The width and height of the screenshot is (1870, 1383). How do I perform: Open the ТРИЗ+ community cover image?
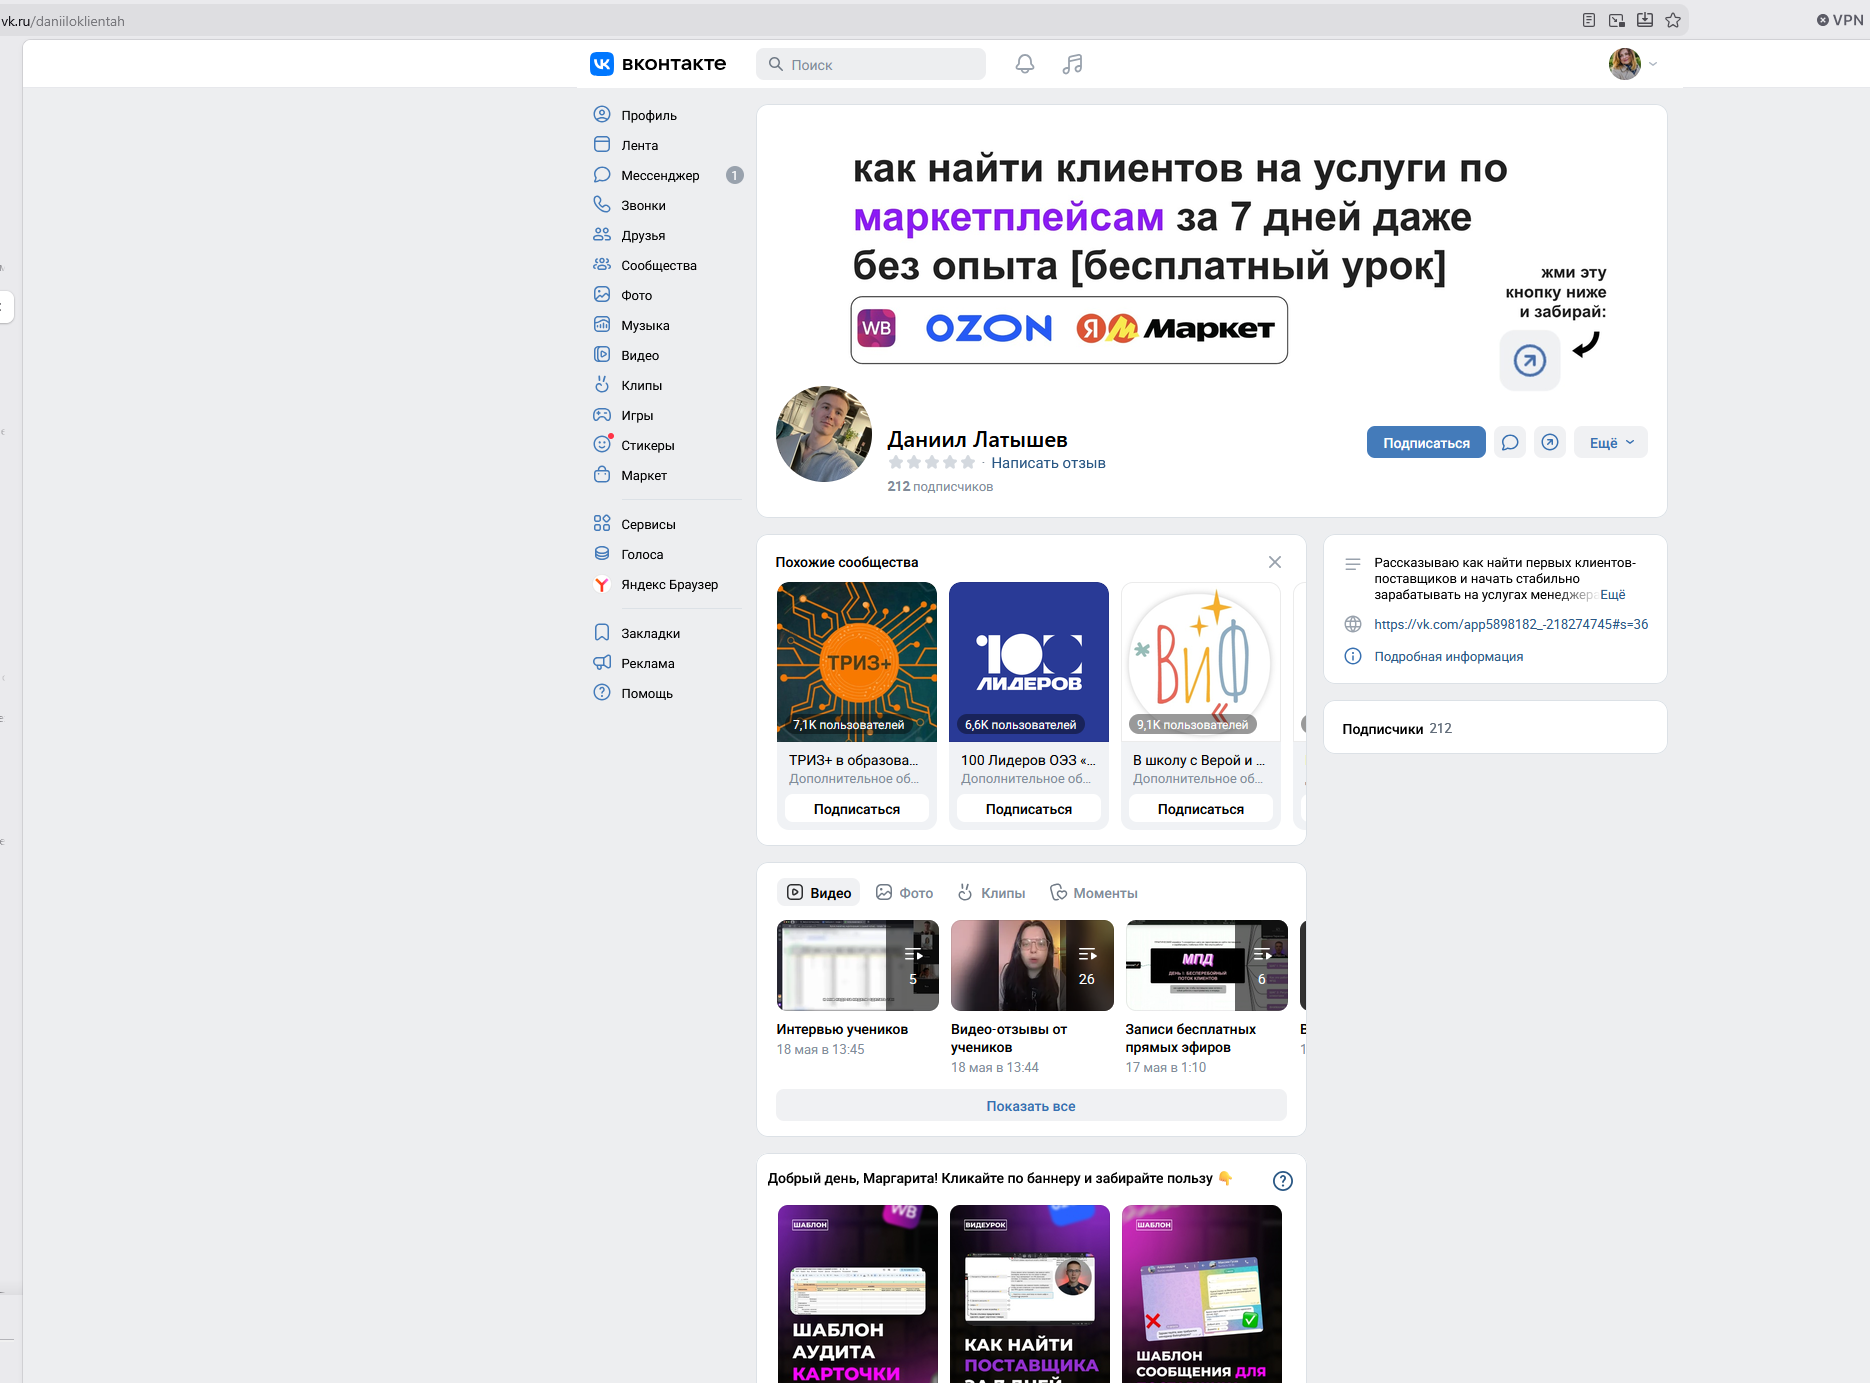[x=857, y=662]
